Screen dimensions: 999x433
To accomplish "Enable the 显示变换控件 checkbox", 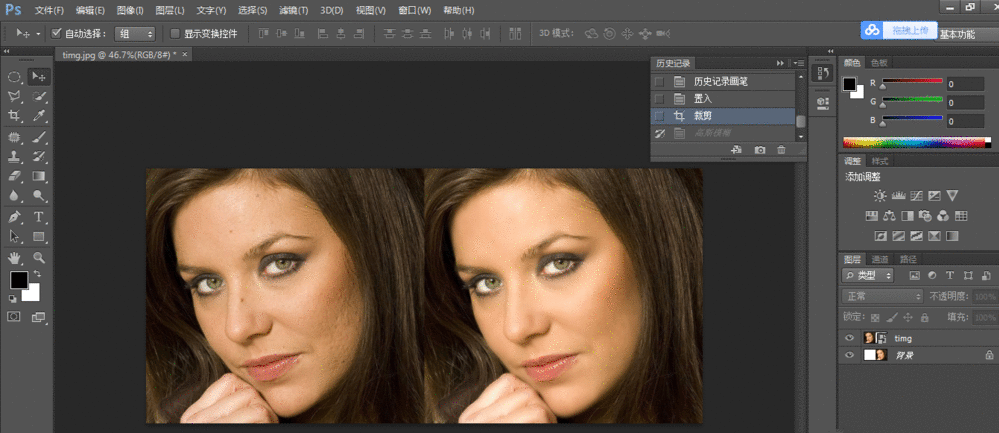I will tap(176, 33).
